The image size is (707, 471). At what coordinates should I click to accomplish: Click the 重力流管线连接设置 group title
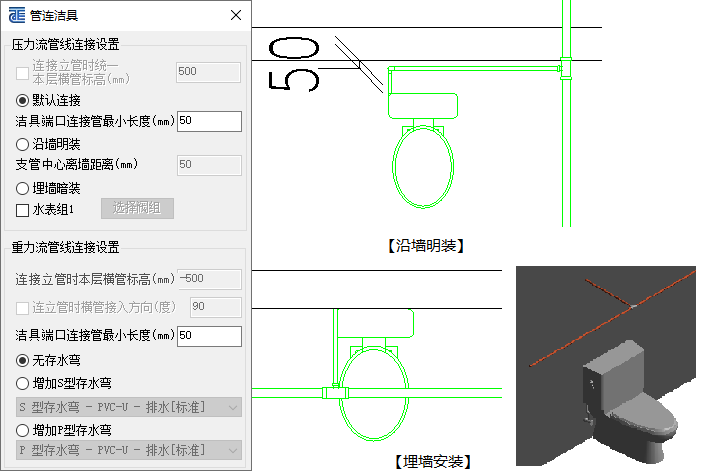[65, 247]
